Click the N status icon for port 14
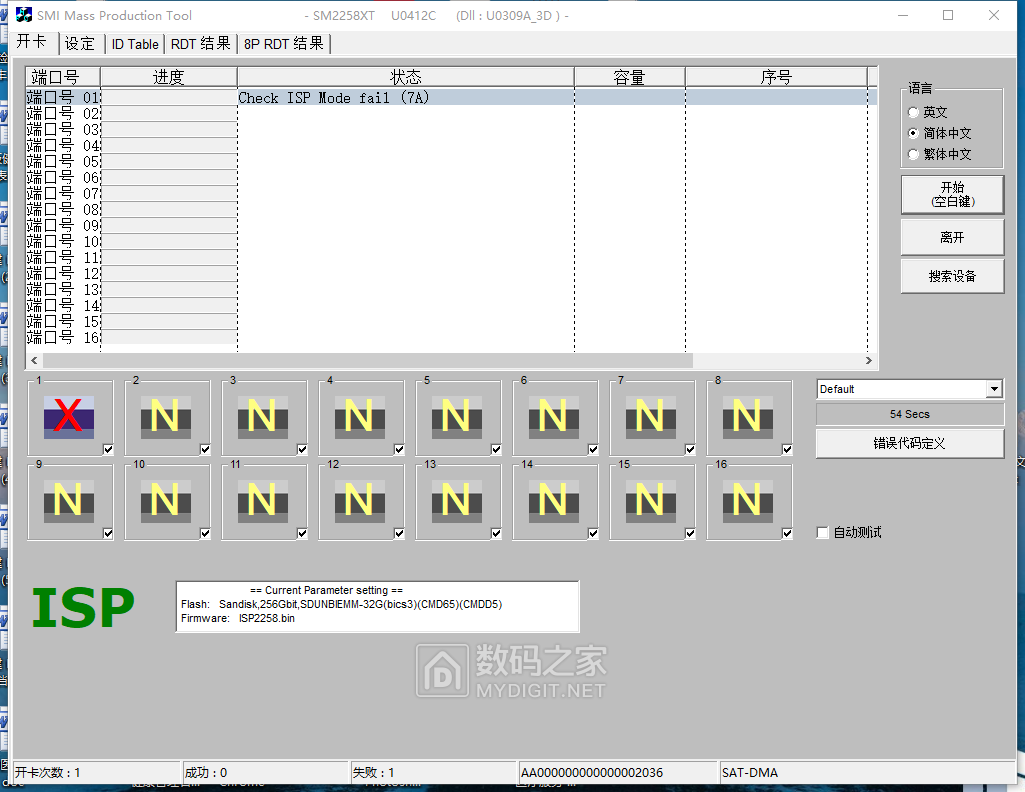 point(554,501)
